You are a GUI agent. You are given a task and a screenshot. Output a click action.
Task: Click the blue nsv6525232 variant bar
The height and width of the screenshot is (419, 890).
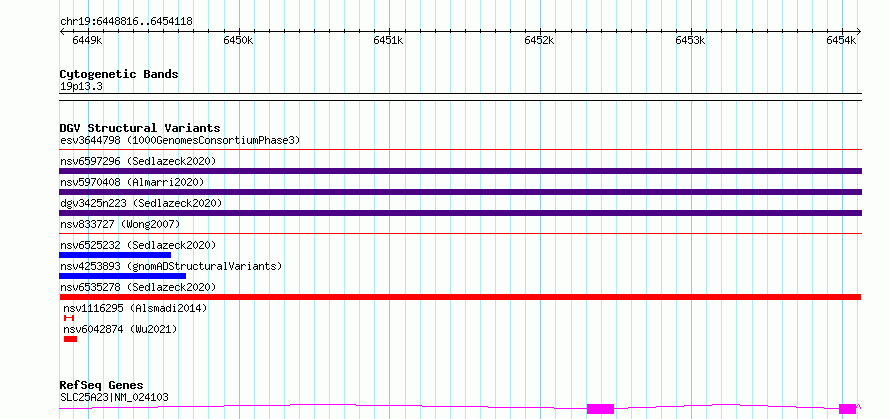pyautogui.click(x=115, y=255)
